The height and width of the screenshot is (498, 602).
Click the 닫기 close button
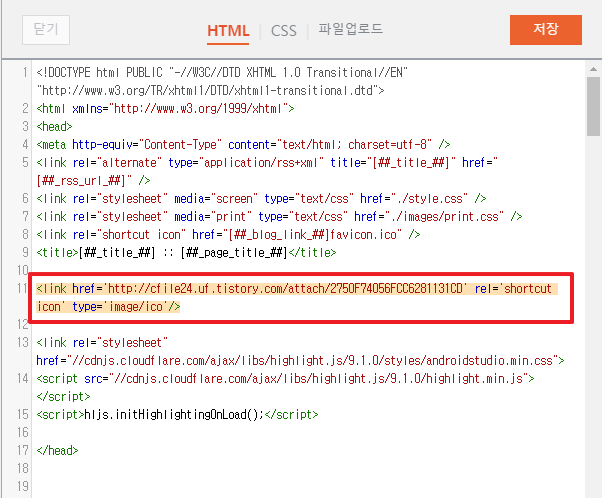[46, 30]
